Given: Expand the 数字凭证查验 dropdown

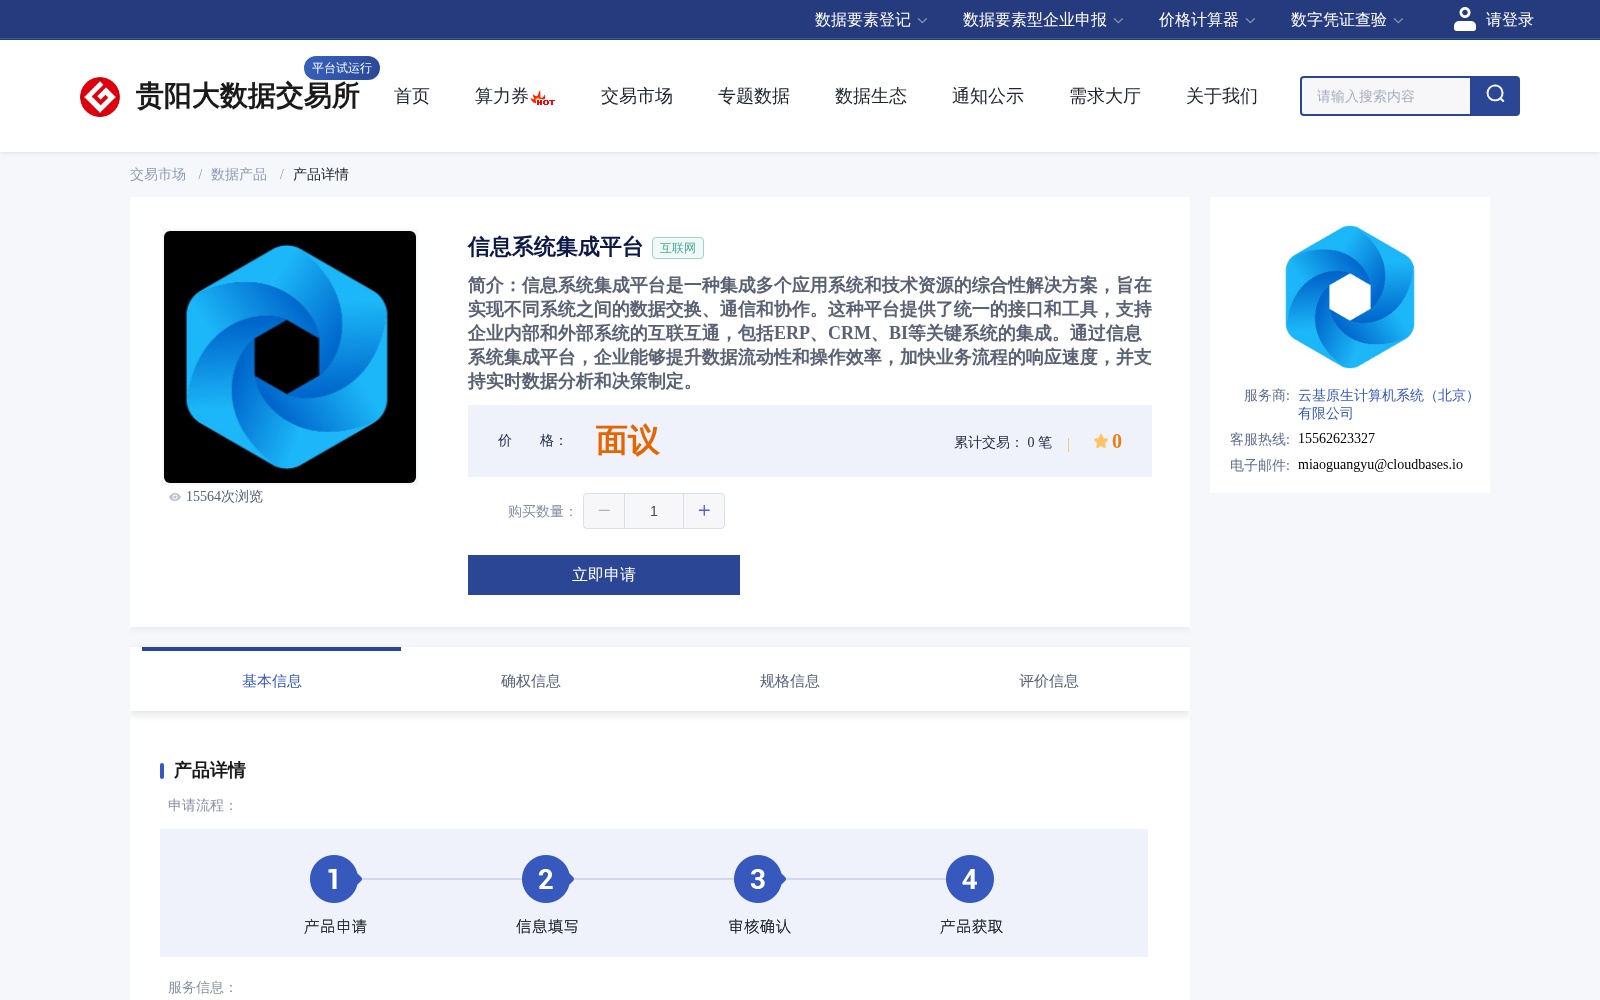Looking at the screenshot, I should 1347,20.
